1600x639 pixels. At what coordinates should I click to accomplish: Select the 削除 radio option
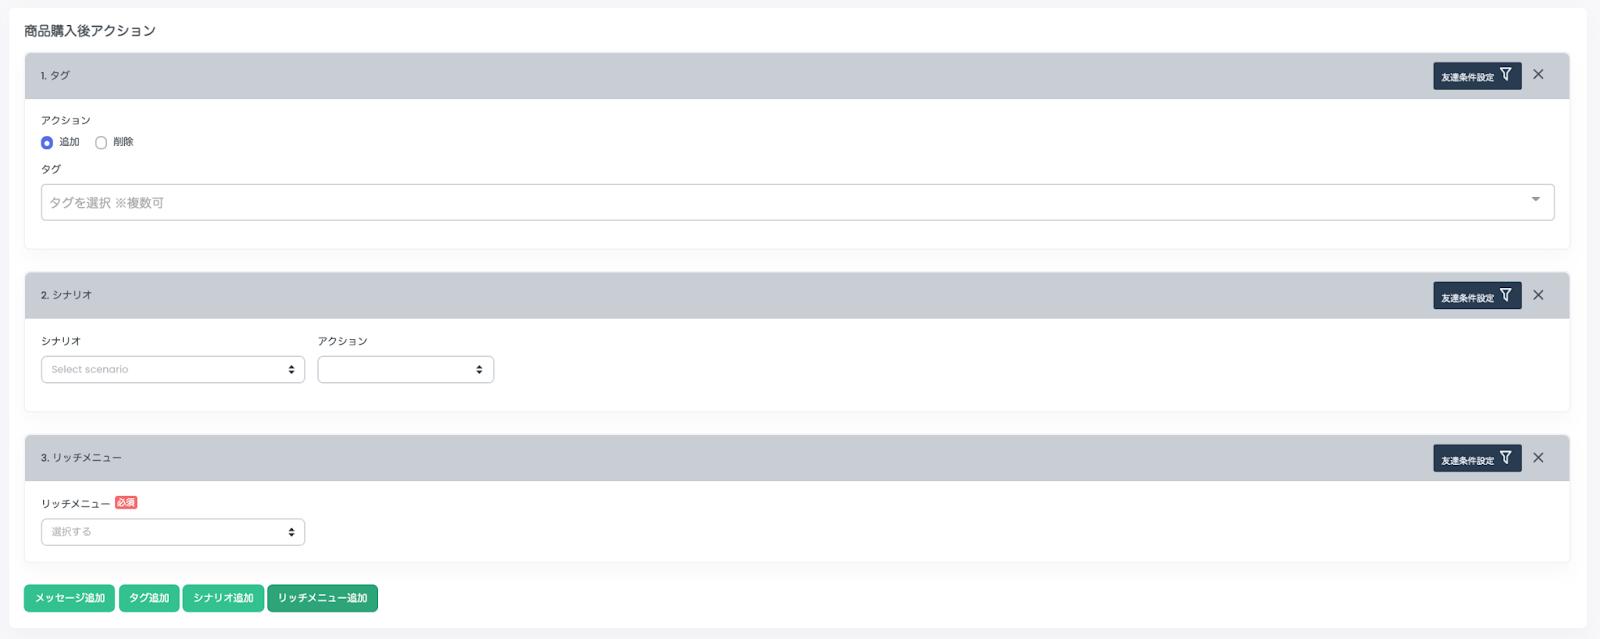pyautogui.click(x=101, y=143)
